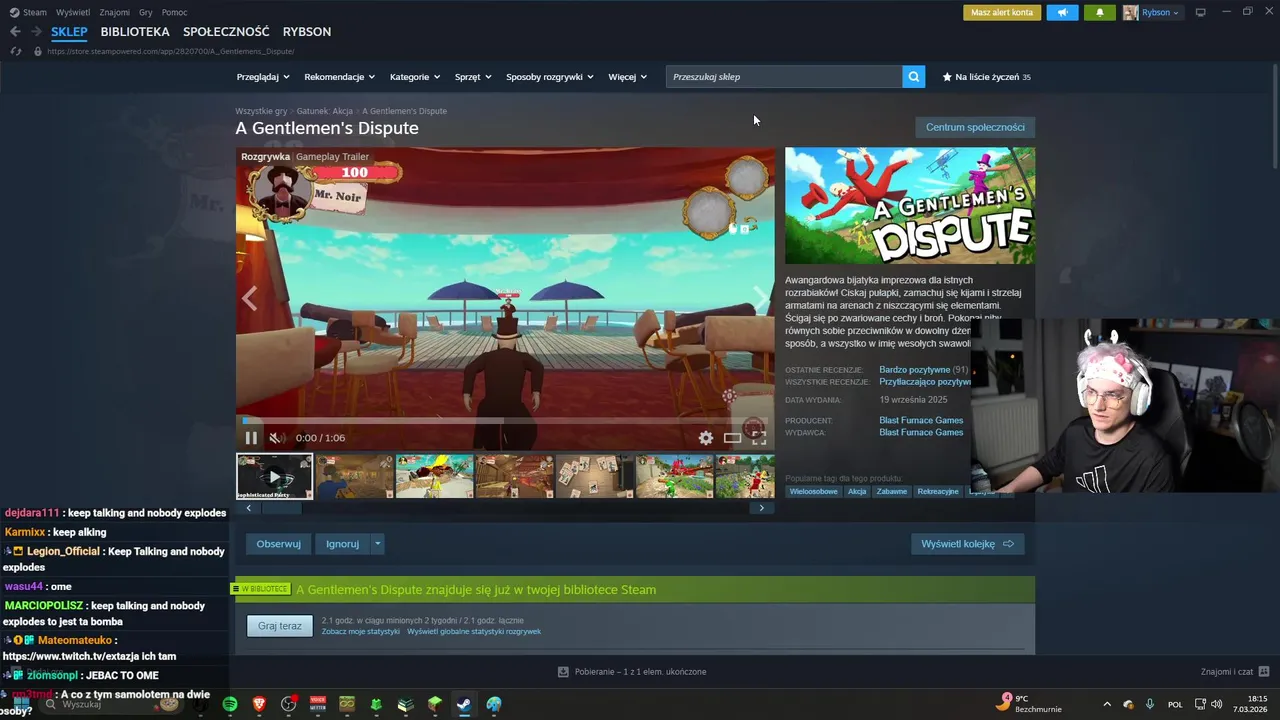The height and width of the screenshot is (720, 1280).
Task: Expand trailer to fullscreen
Action: (x=759, y=438)
